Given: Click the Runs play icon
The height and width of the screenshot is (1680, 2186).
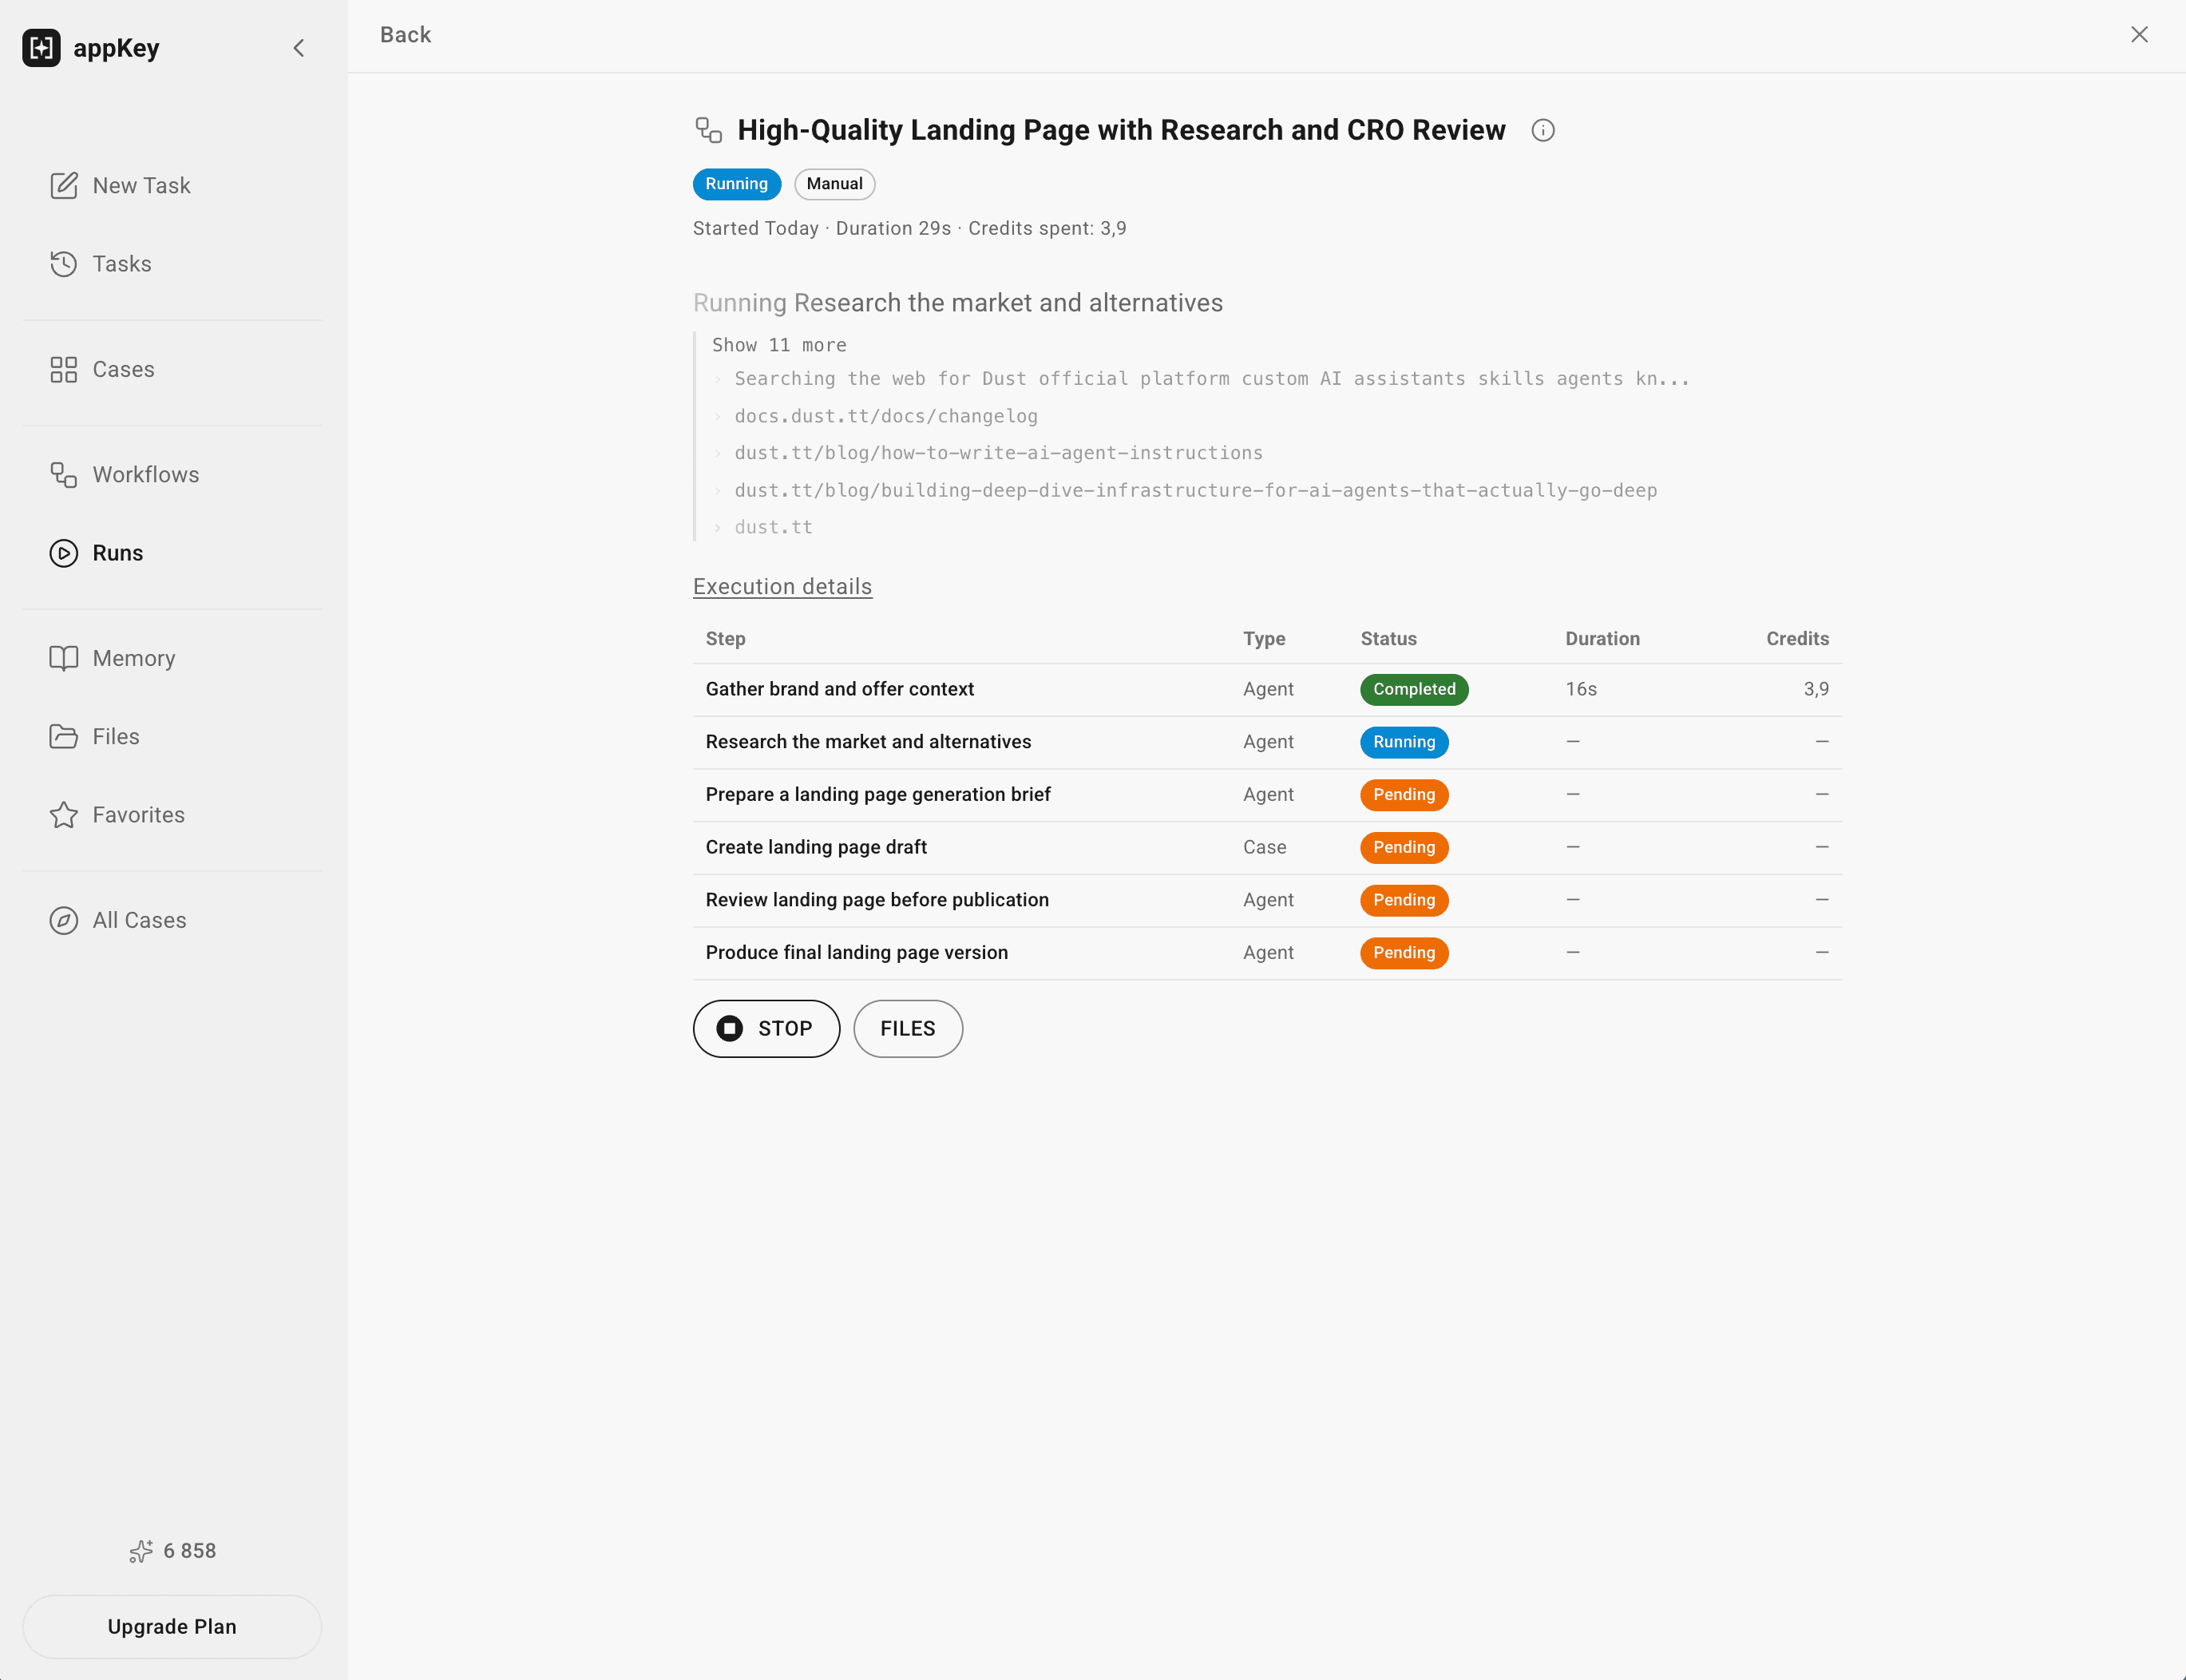Looking at the screenshot, I should (x=64, y=553).
